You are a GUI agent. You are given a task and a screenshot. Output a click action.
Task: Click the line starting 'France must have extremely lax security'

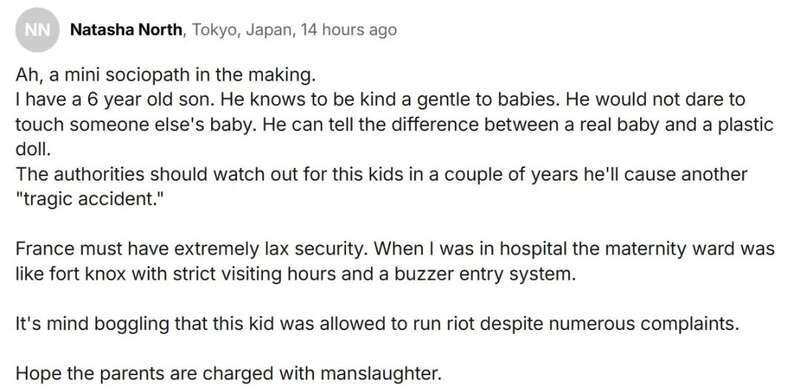(395, 249)
